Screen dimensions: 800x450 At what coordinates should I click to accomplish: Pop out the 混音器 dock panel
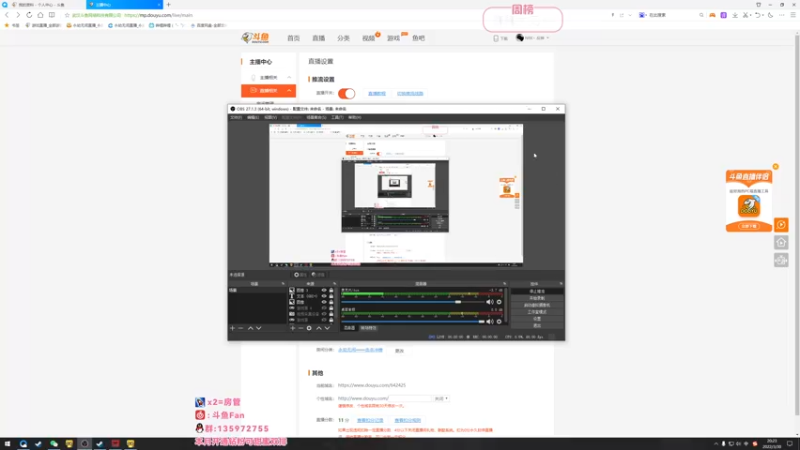tap(505, 284)
